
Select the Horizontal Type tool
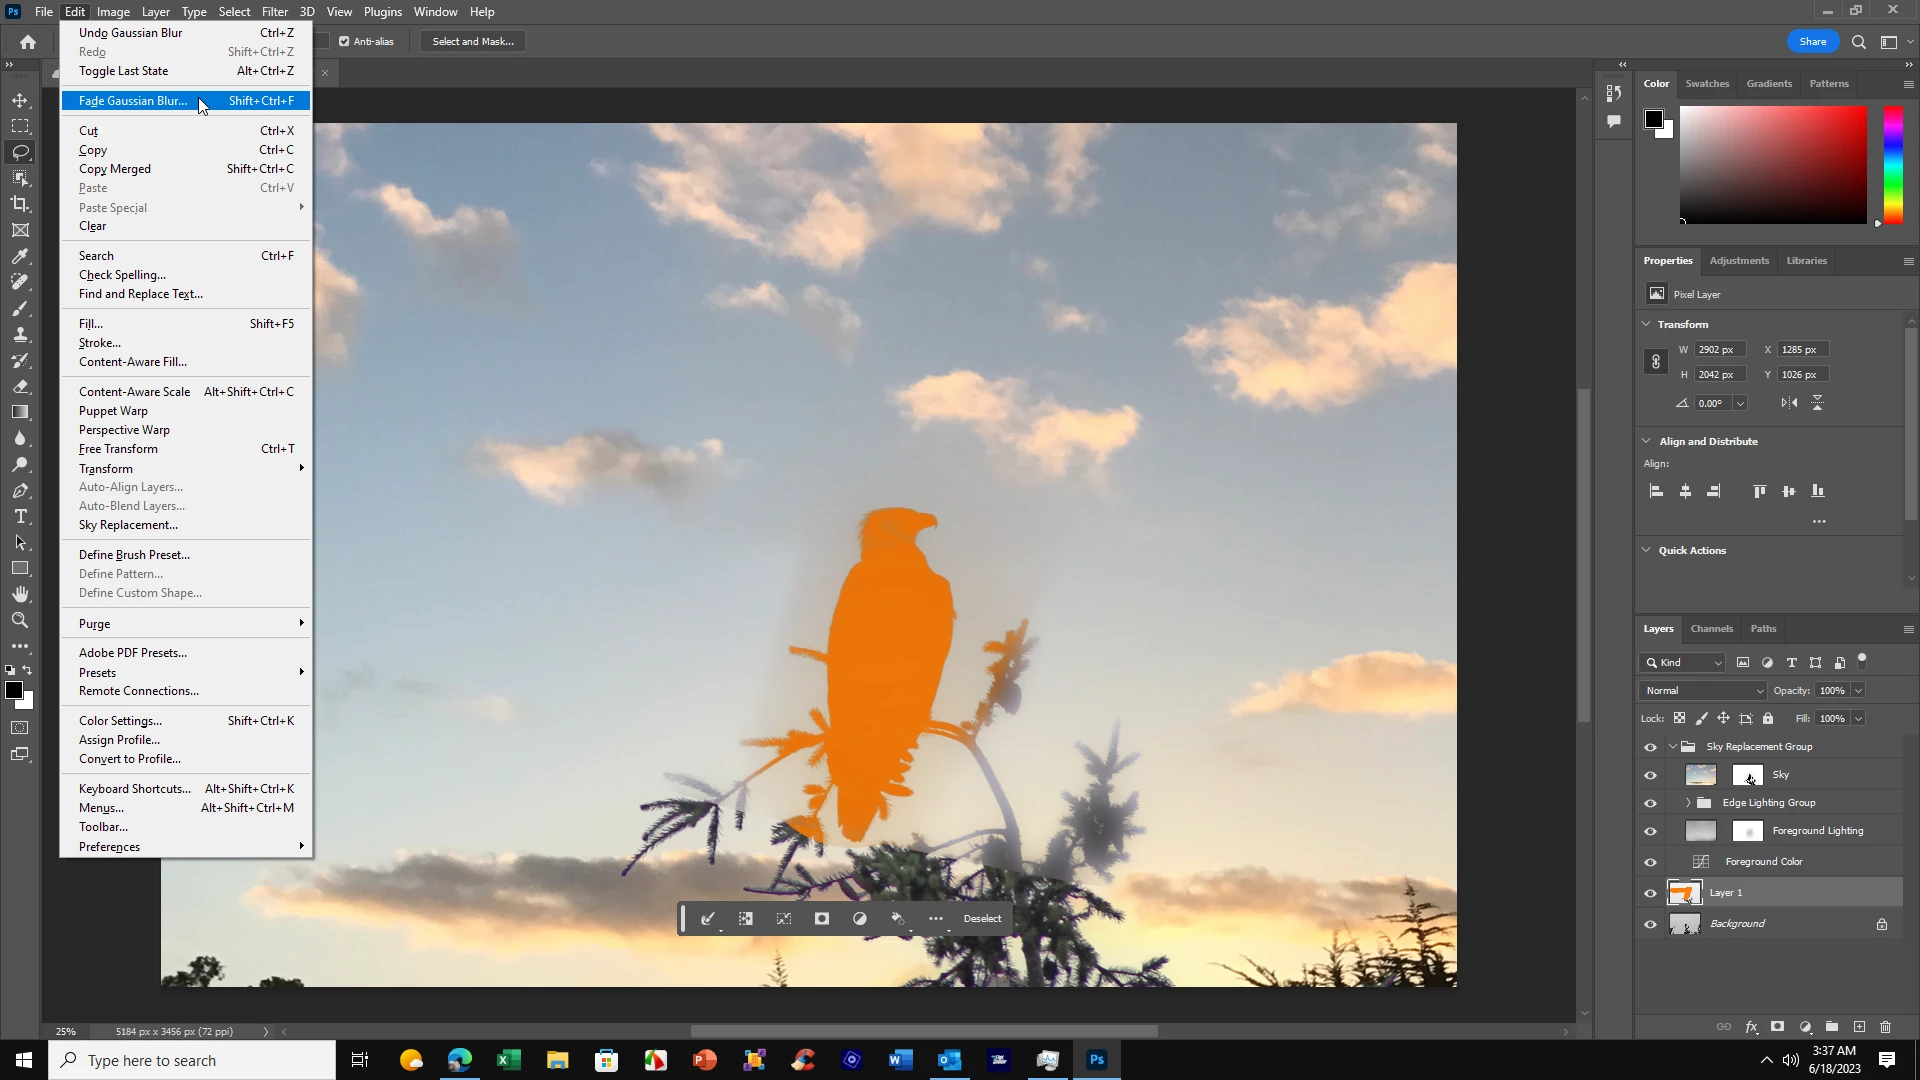[20, 517]
